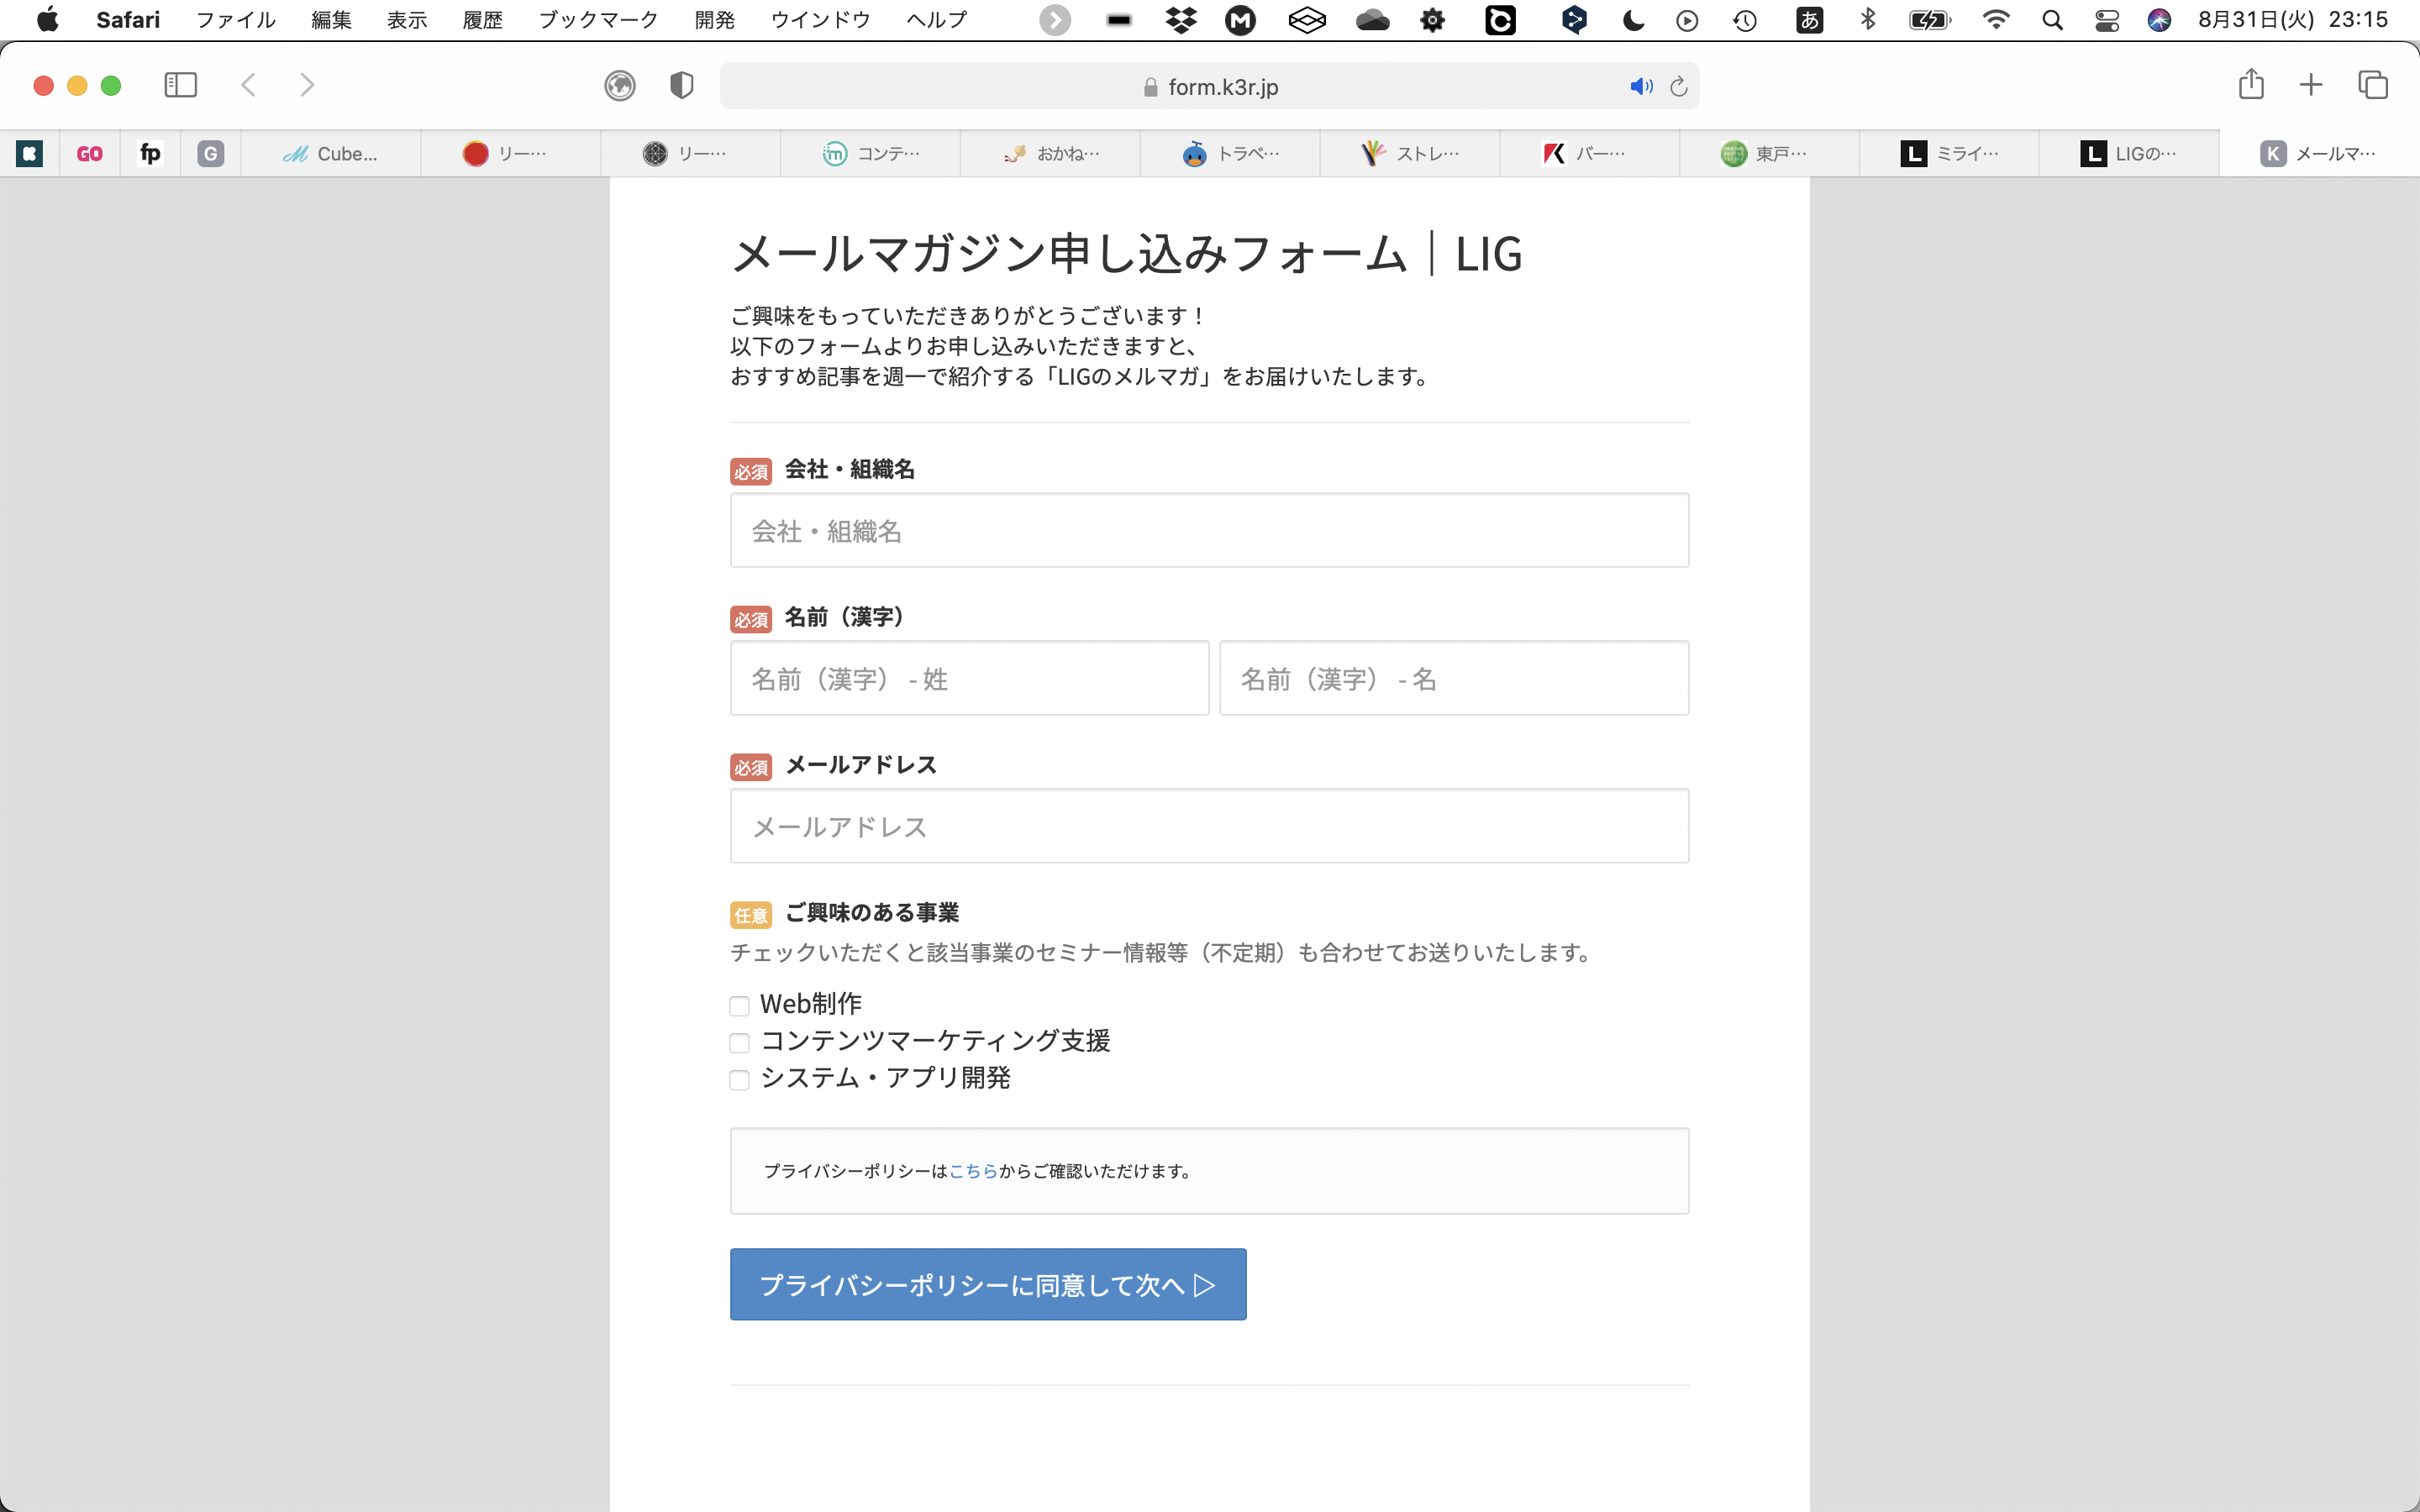This screenshot has height=1512, width=2420.
Task: Click the battery status icon
Action: coord(1929,20)
